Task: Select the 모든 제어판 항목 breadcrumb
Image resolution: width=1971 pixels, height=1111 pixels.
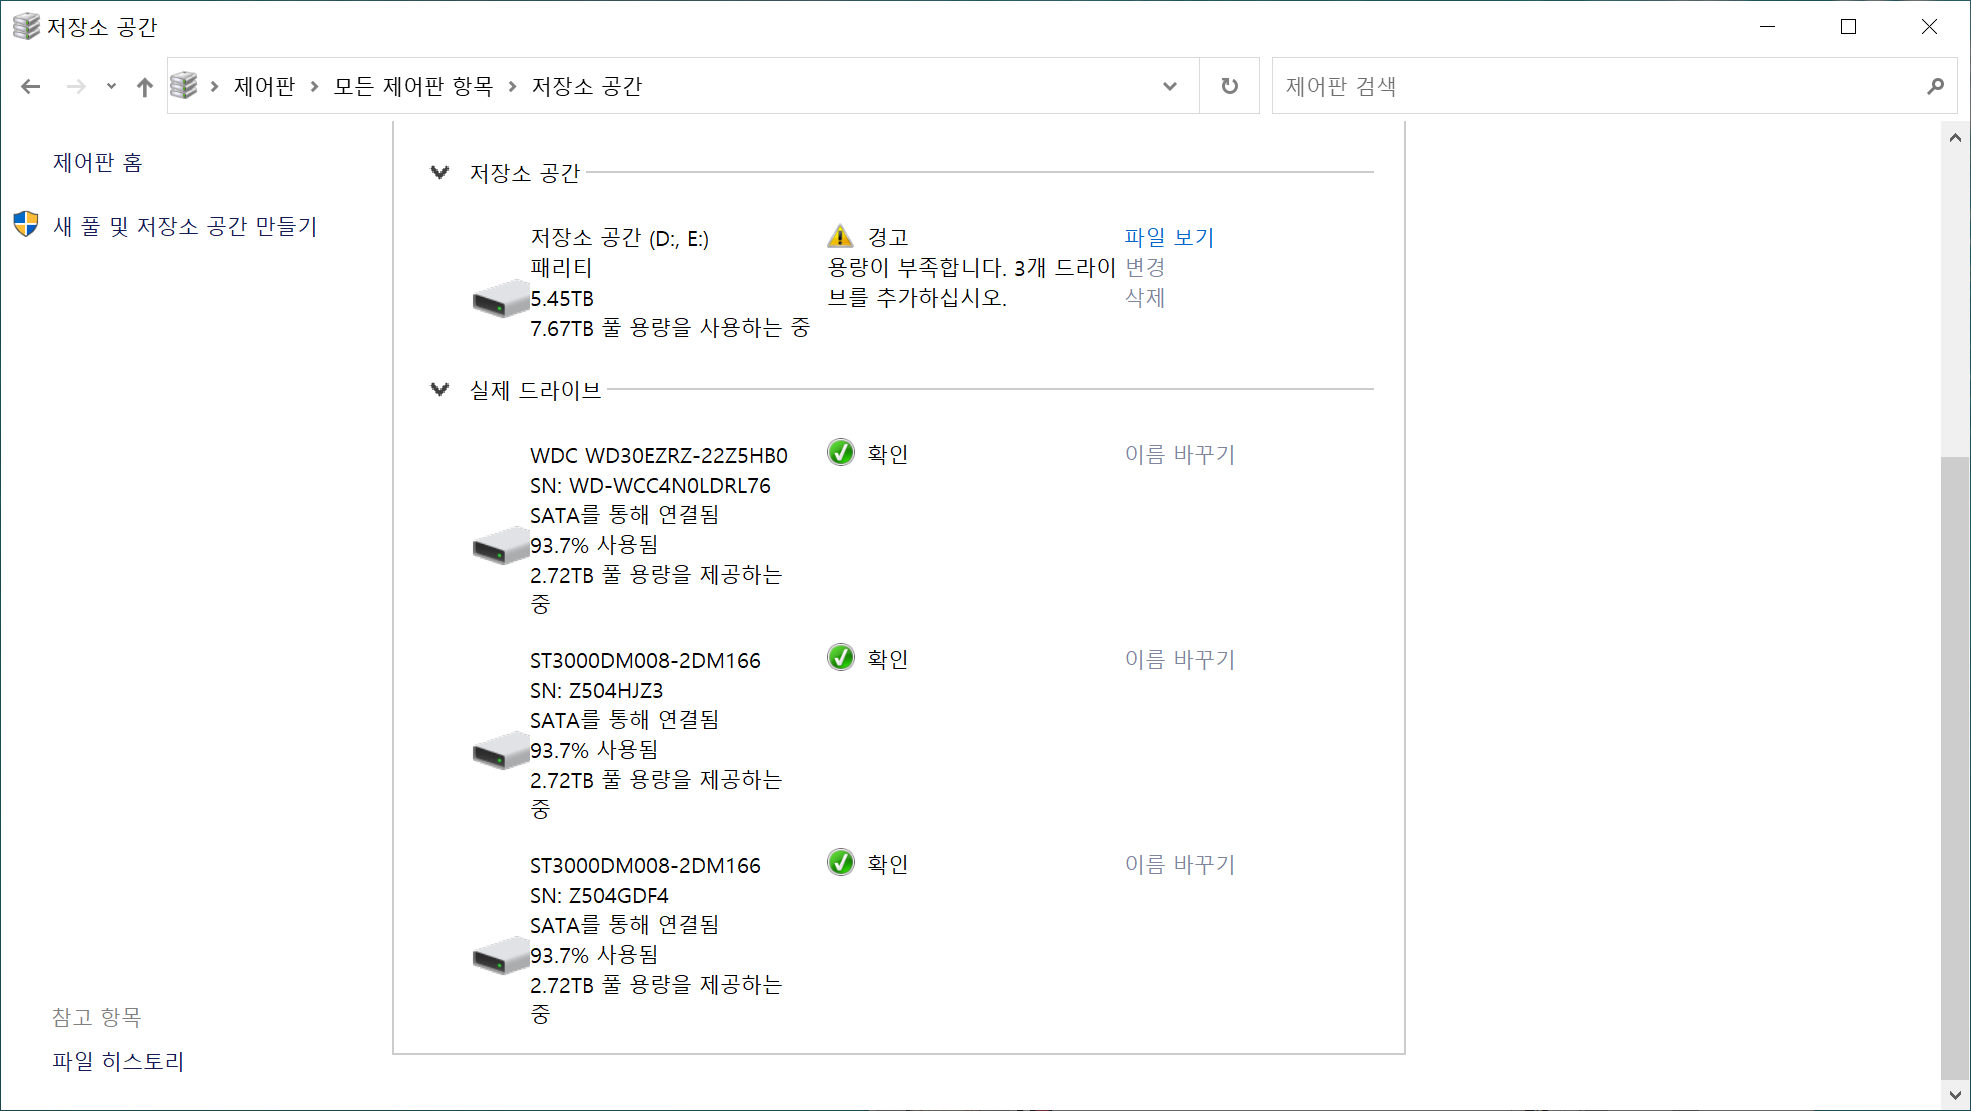Action: [x=413, y=87]
